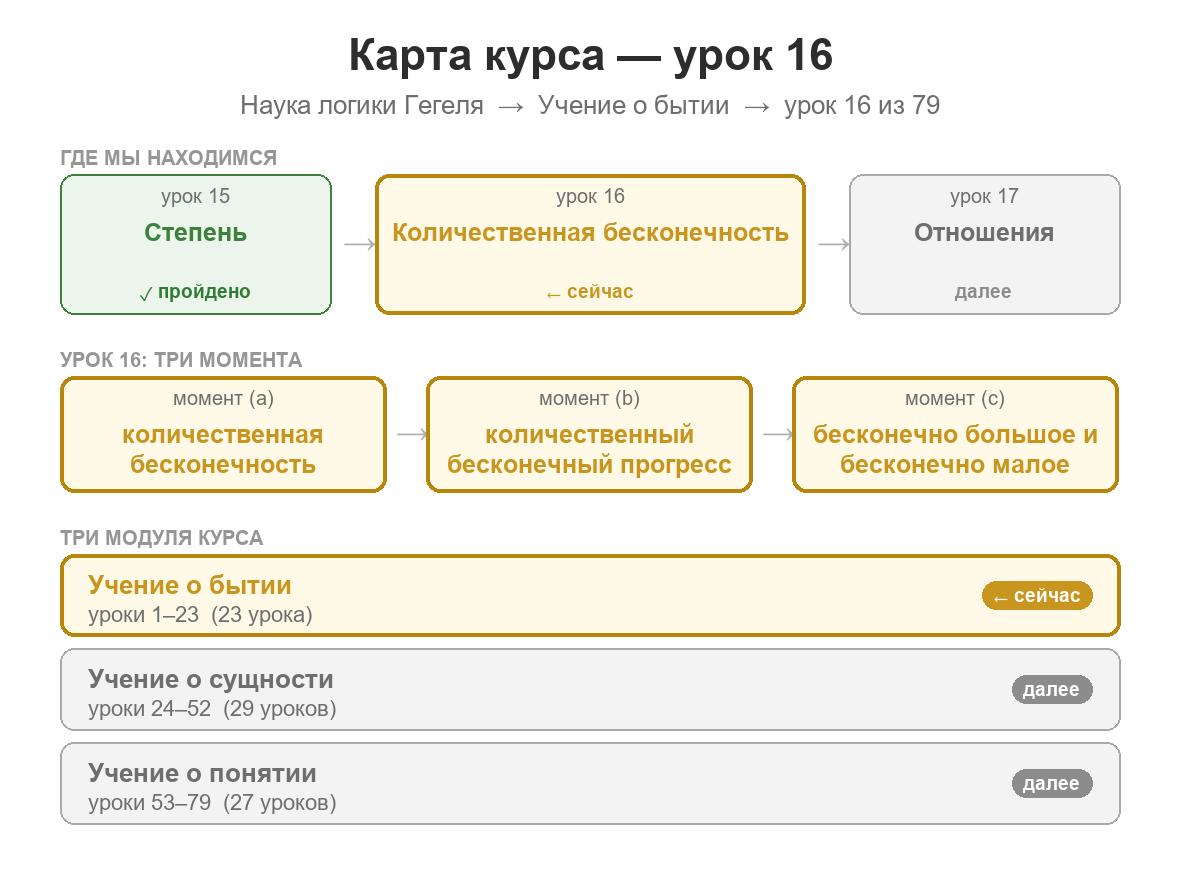Click the пройдено status in lesson 15
The image size is (1180, 870).
click(x=196, y=292)
